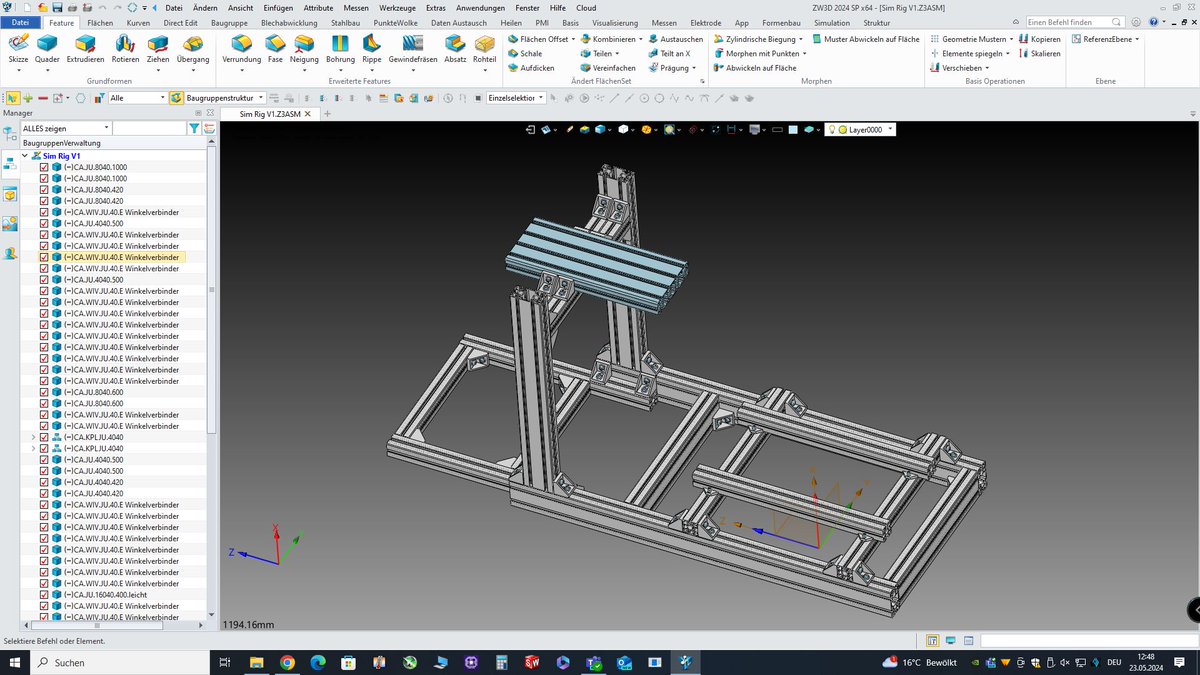1200x675 pixels.
Task: Start the Extrudieren feature
Action: tap(86, 48)
